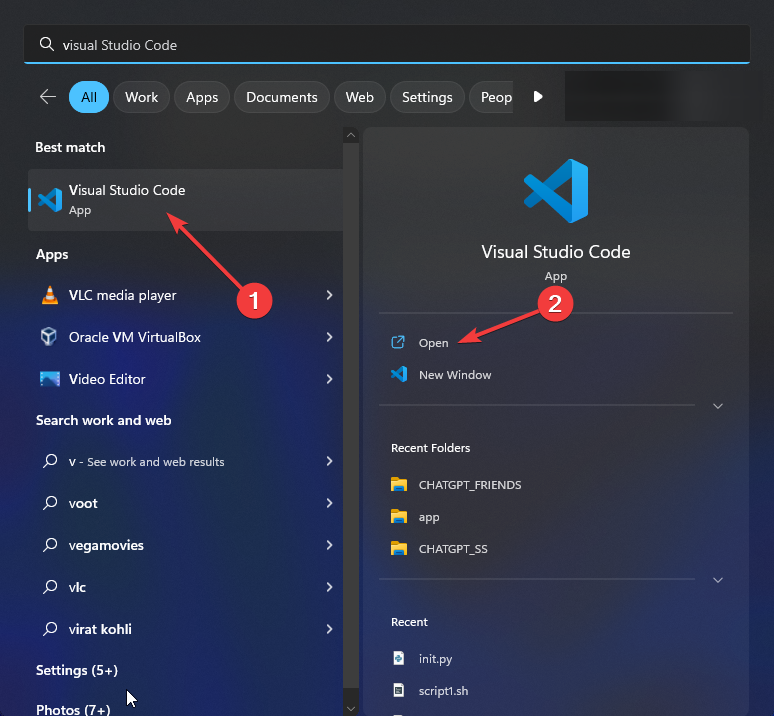This screenshot has height=716, width=774.
Task: Click the Visual Studio Code icon in Best match
Action: [50, 200]
